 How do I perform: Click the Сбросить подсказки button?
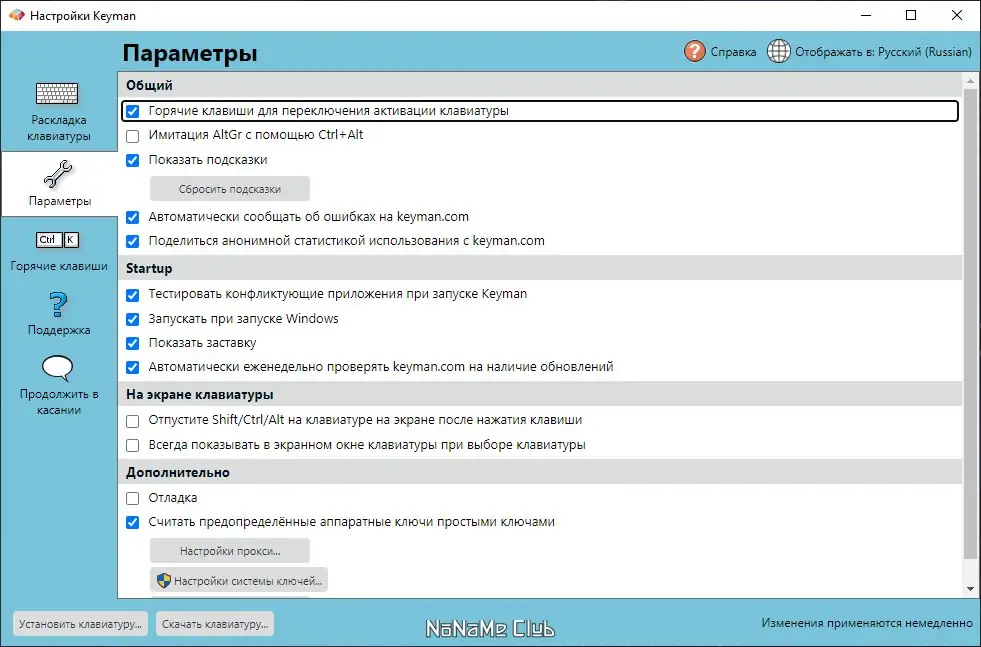point(229,188)
